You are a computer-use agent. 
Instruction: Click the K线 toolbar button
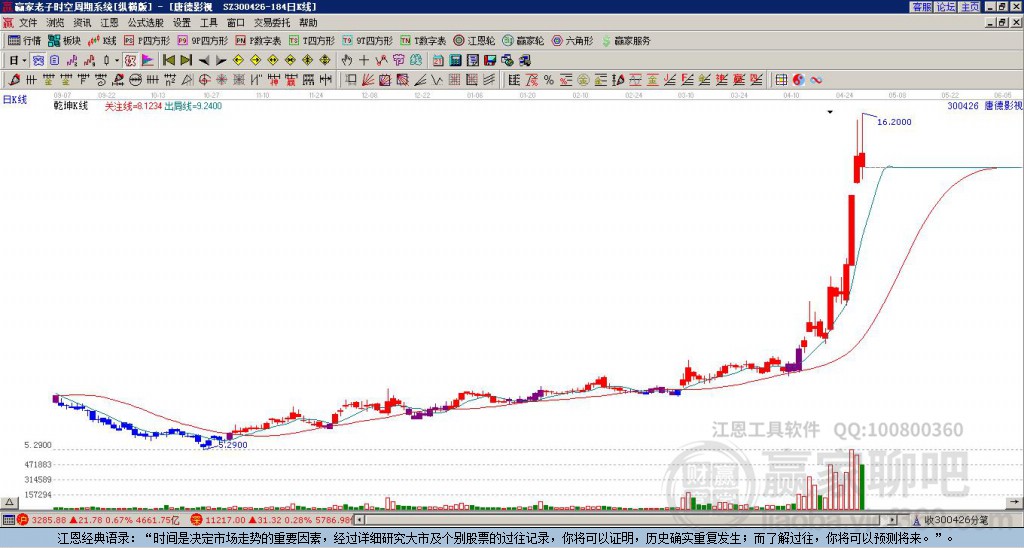(102, 40)
